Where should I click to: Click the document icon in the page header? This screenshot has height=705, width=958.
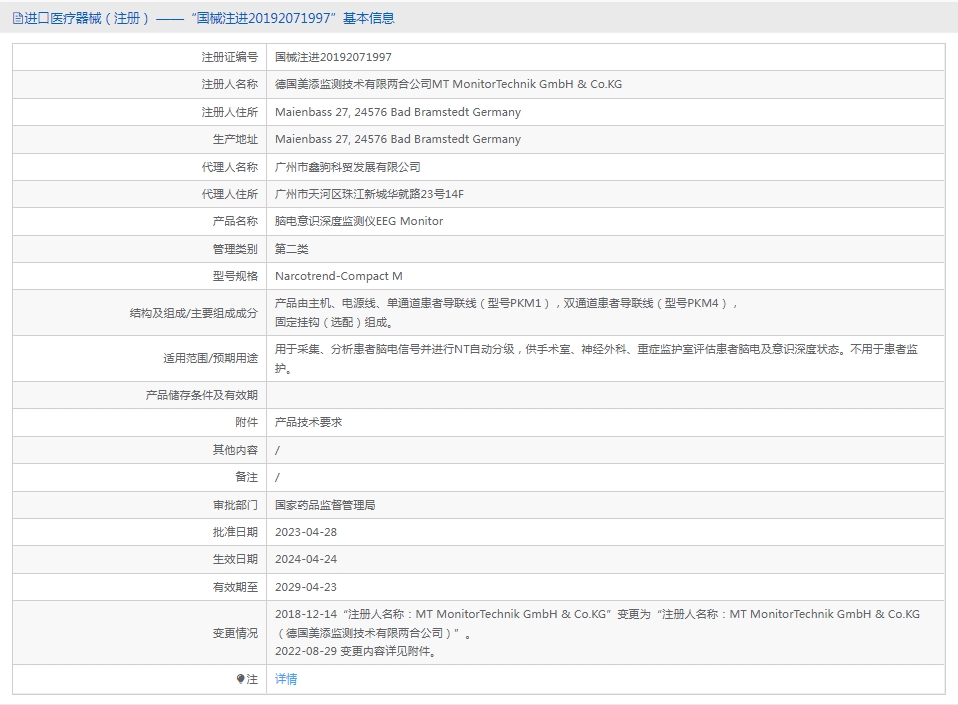[x=17, y=18]
